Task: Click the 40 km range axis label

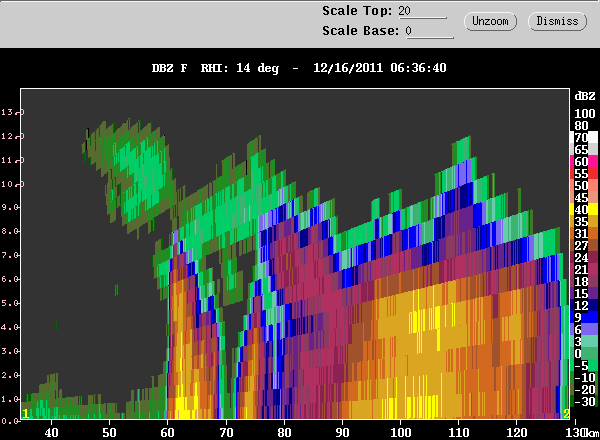Action: (x=51, y=433)
